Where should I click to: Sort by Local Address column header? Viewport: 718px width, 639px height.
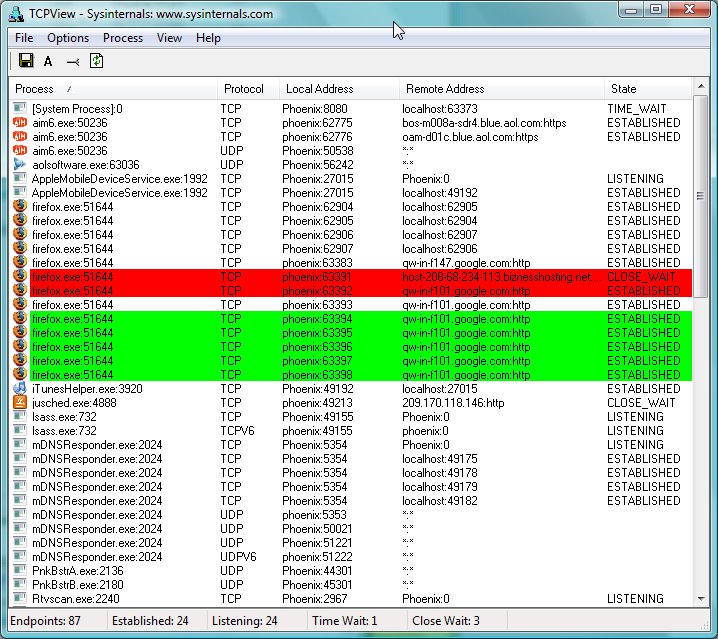tap(339, 89)
